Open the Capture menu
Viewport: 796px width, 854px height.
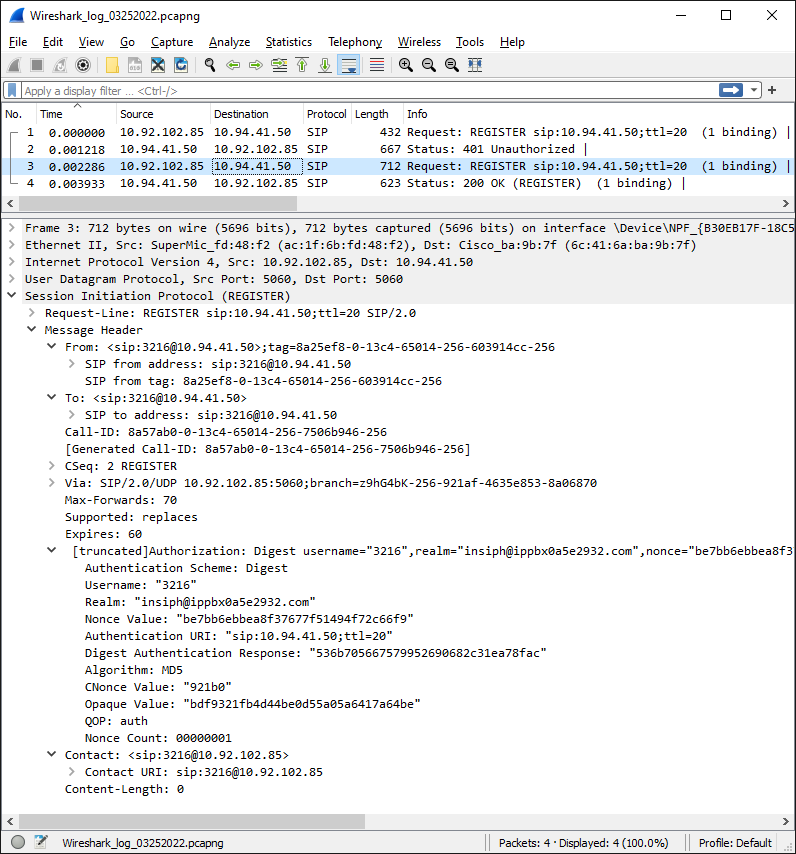172,42
